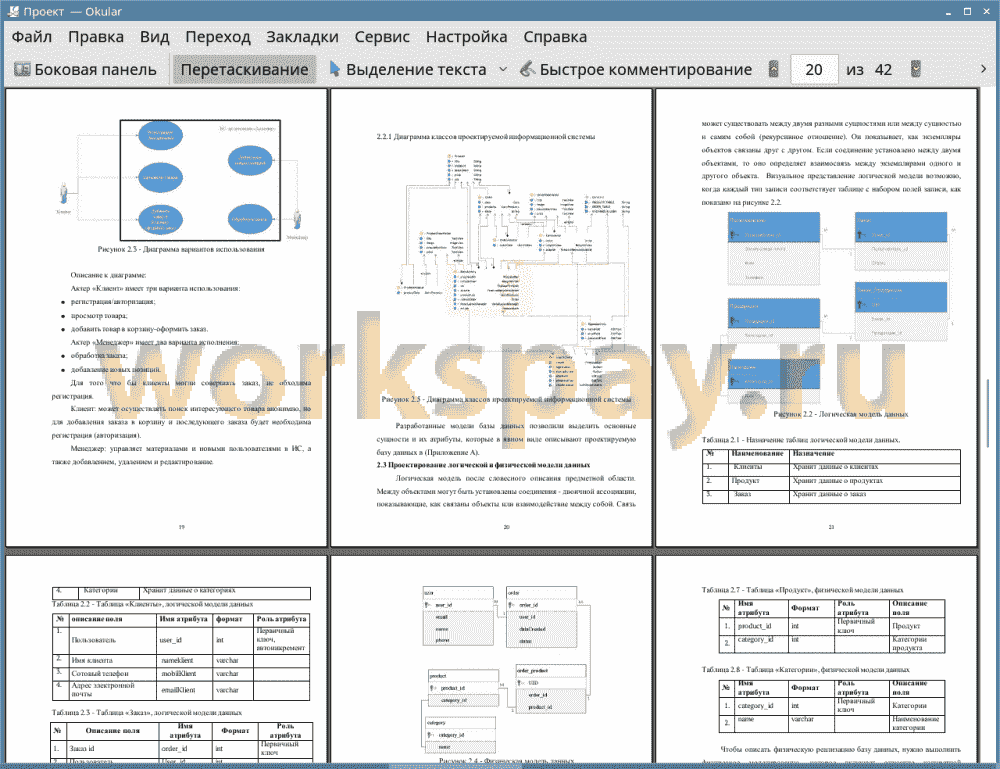Click the "Таблица 2.2" table title
The image size is (1000, 769).
pyautogui.click(x=152, y=604)
